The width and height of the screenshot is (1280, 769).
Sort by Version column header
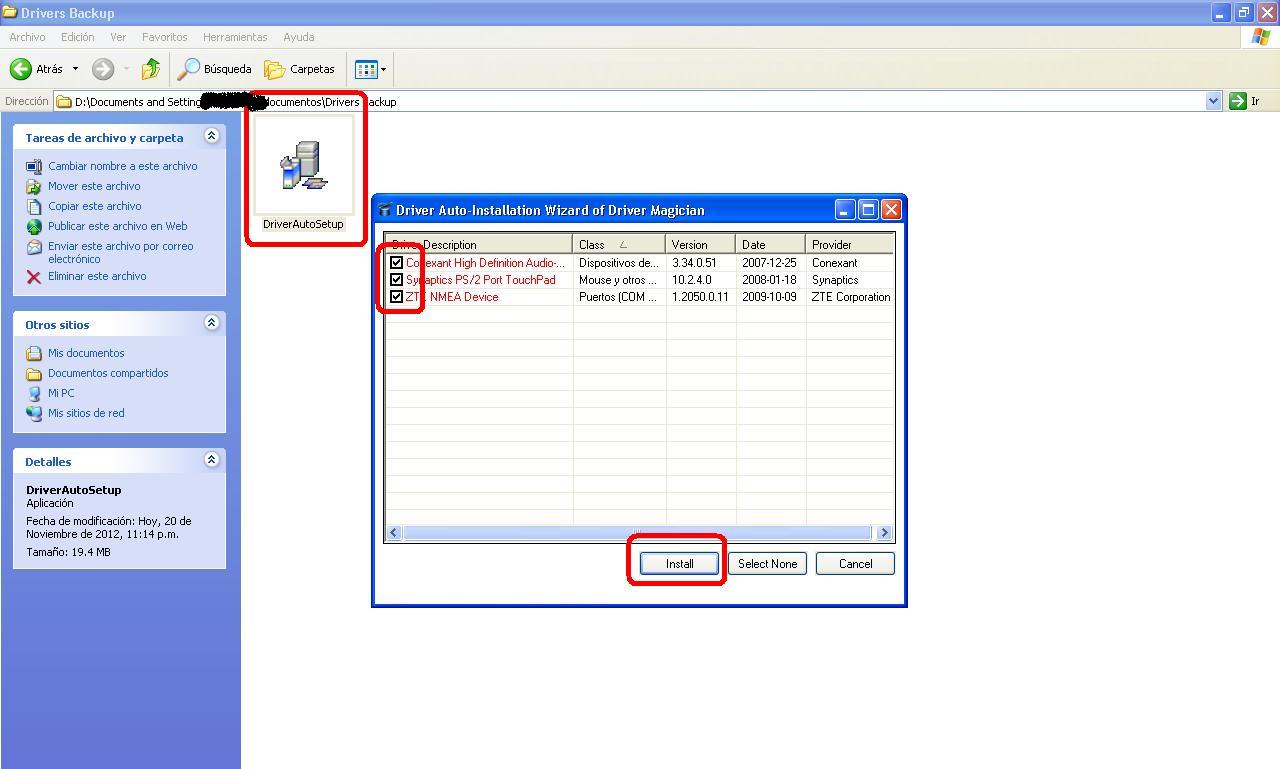[701, 244]
